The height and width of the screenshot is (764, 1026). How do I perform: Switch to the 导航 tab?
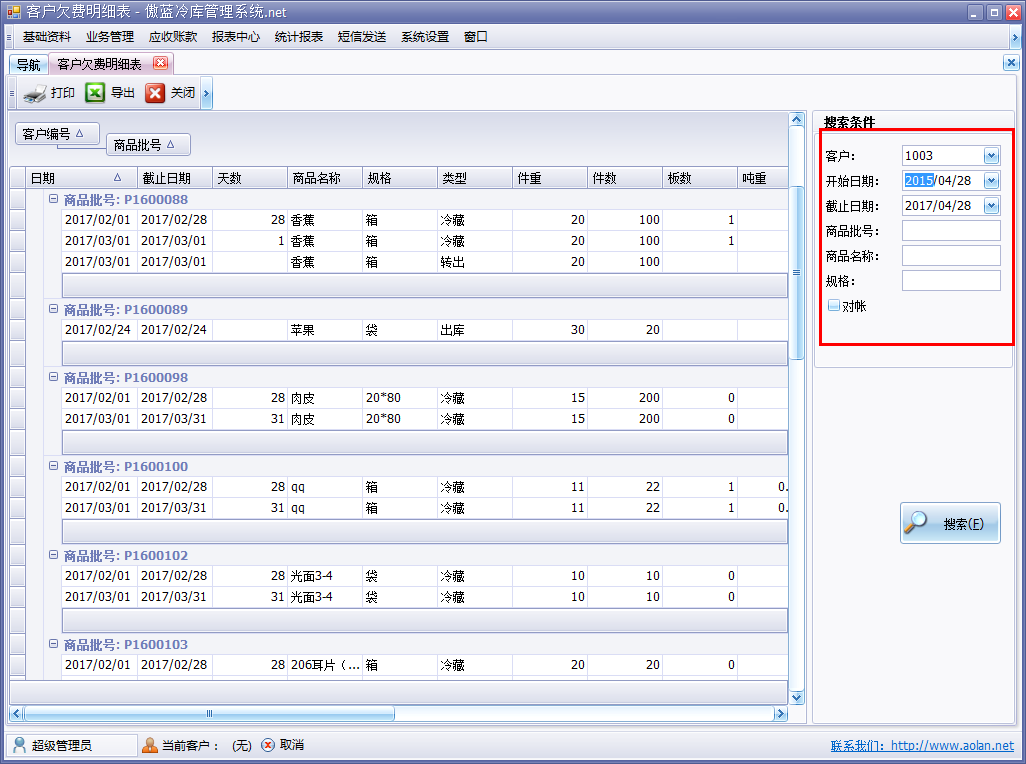(x=29, y=64)
